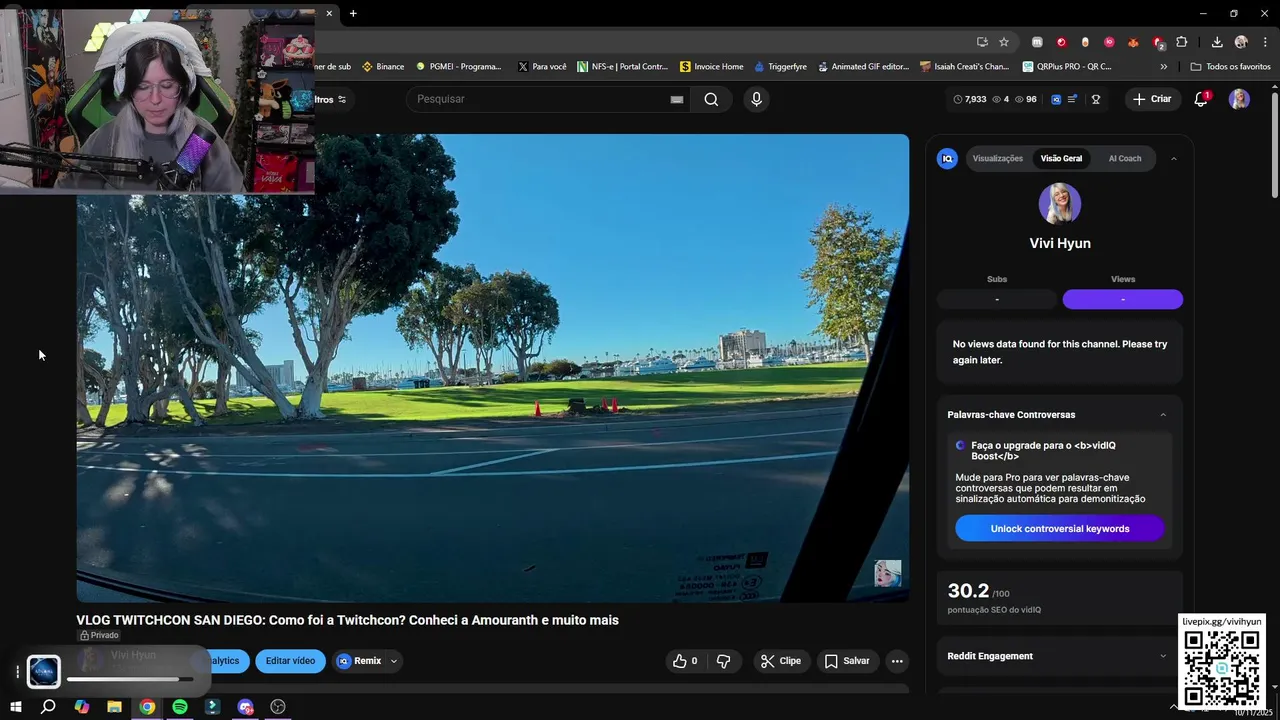This screenshot has width=1280, height=720.
Task: Switch to Visualizações tab
Action: pyautogui.click(x=998, y=158)
